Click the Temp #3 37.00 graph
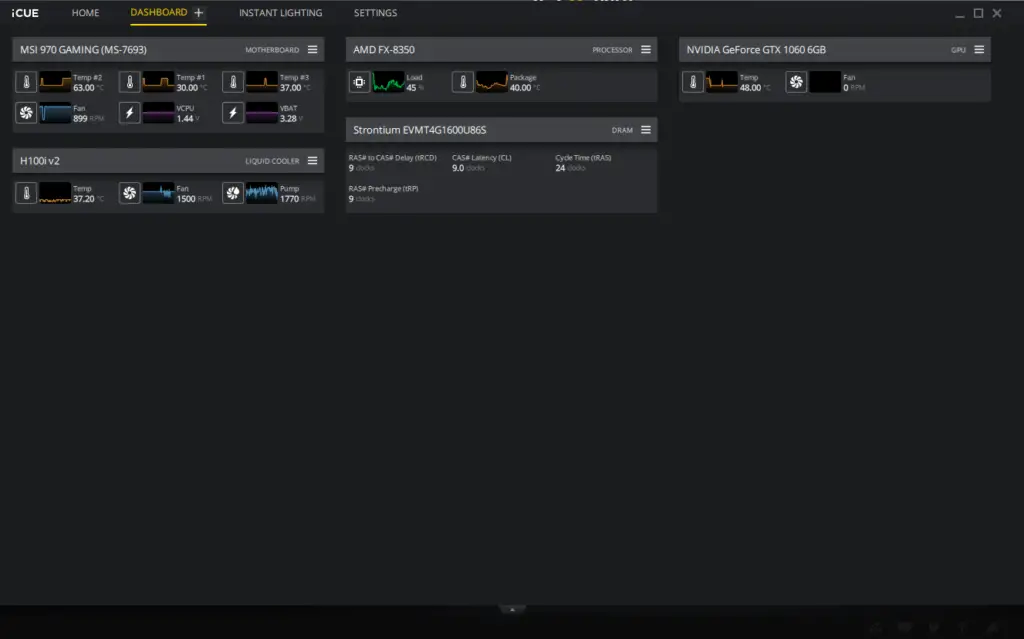This screenshot has width=1024, height=639. (x=261, y=82)
